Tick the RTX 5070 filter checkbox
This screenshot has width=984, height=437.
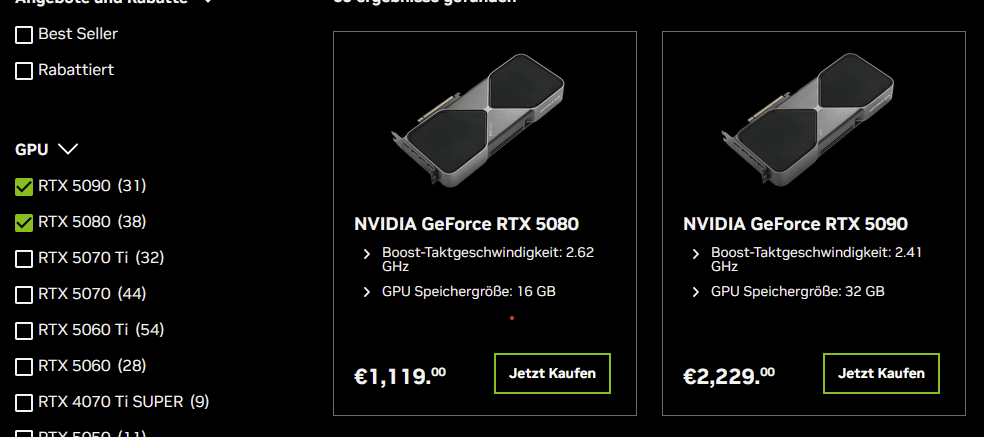point(25,294)
